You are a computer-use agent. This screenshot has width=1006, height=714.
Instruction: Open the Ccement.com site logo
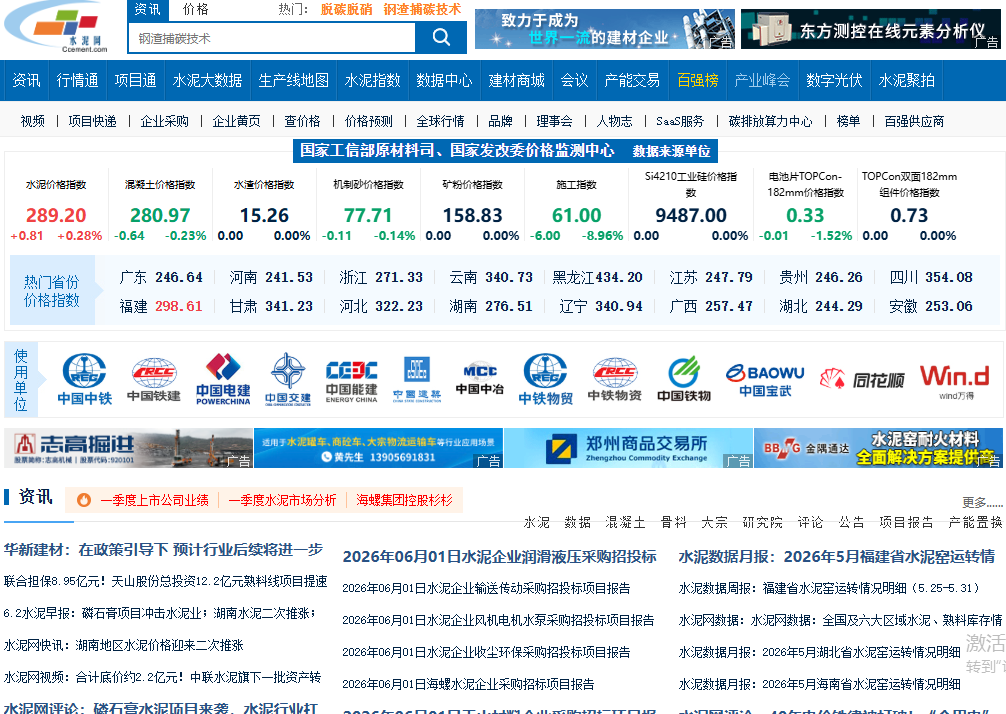[x=58, y=27]
